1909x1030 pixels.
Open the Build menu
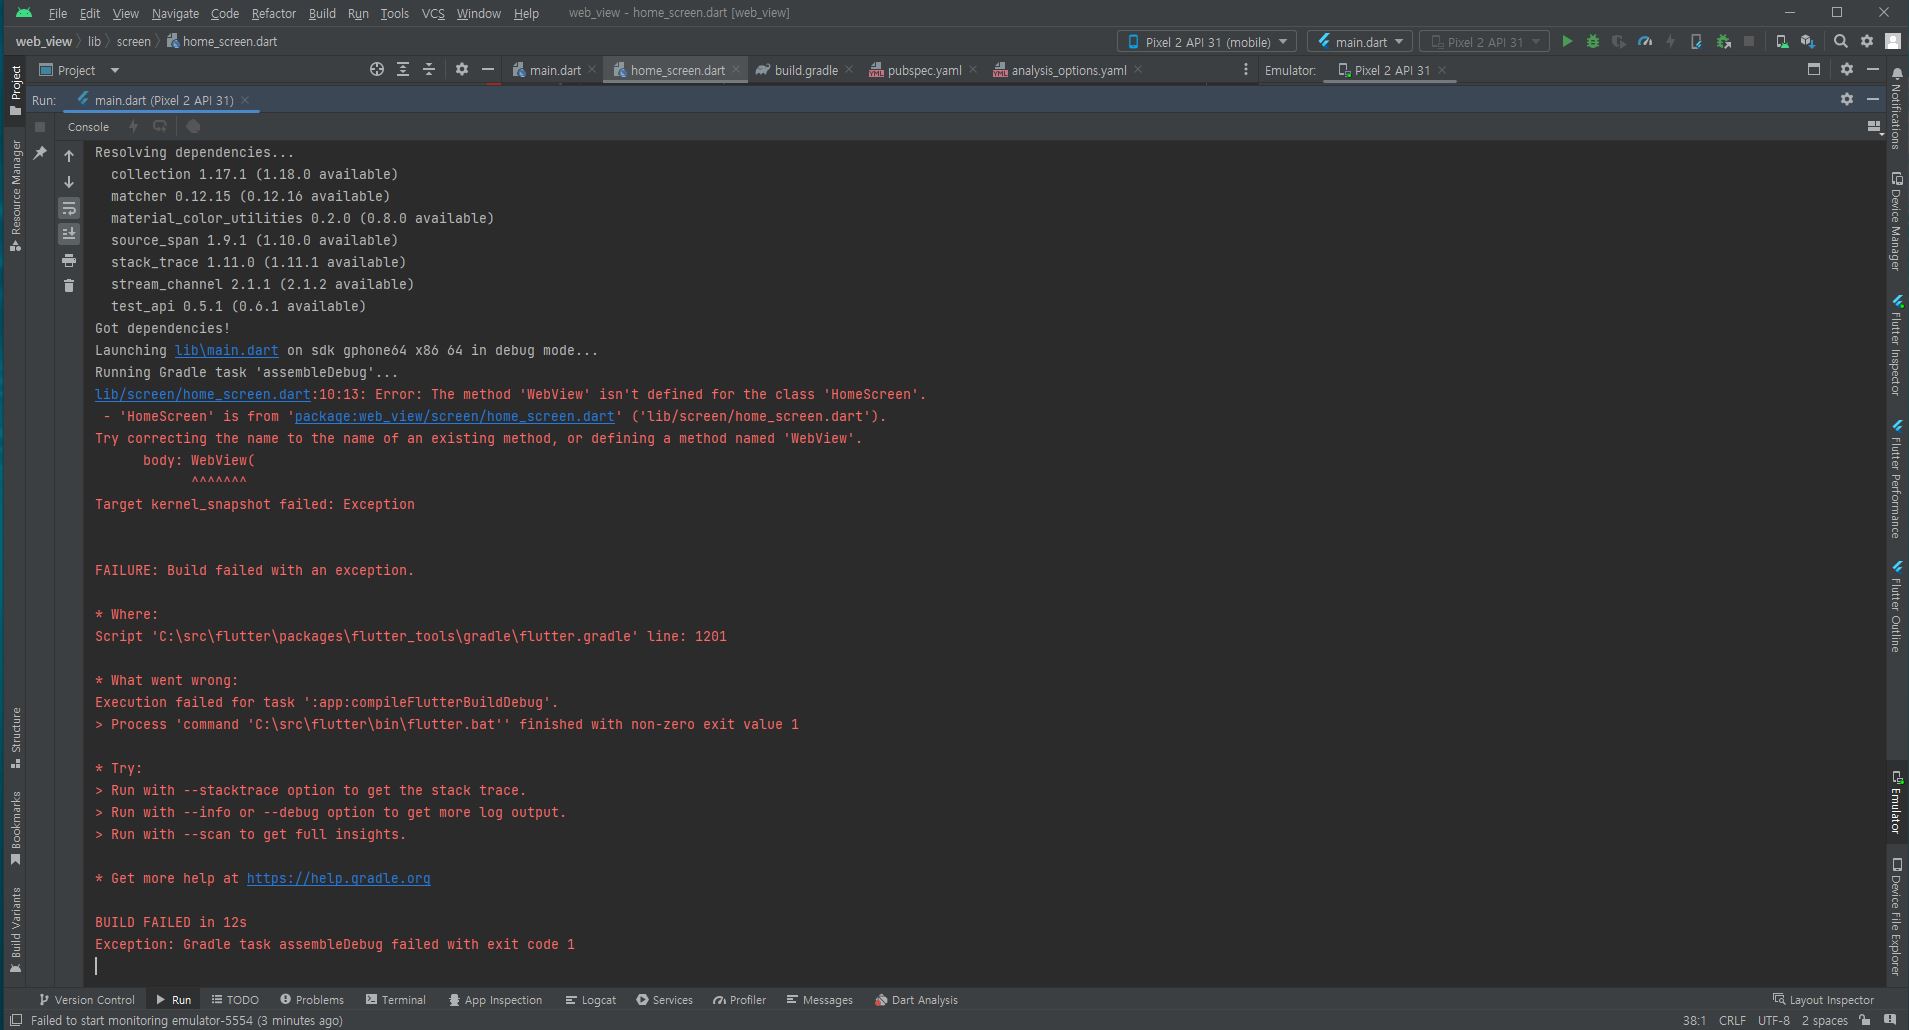[322, 13]
